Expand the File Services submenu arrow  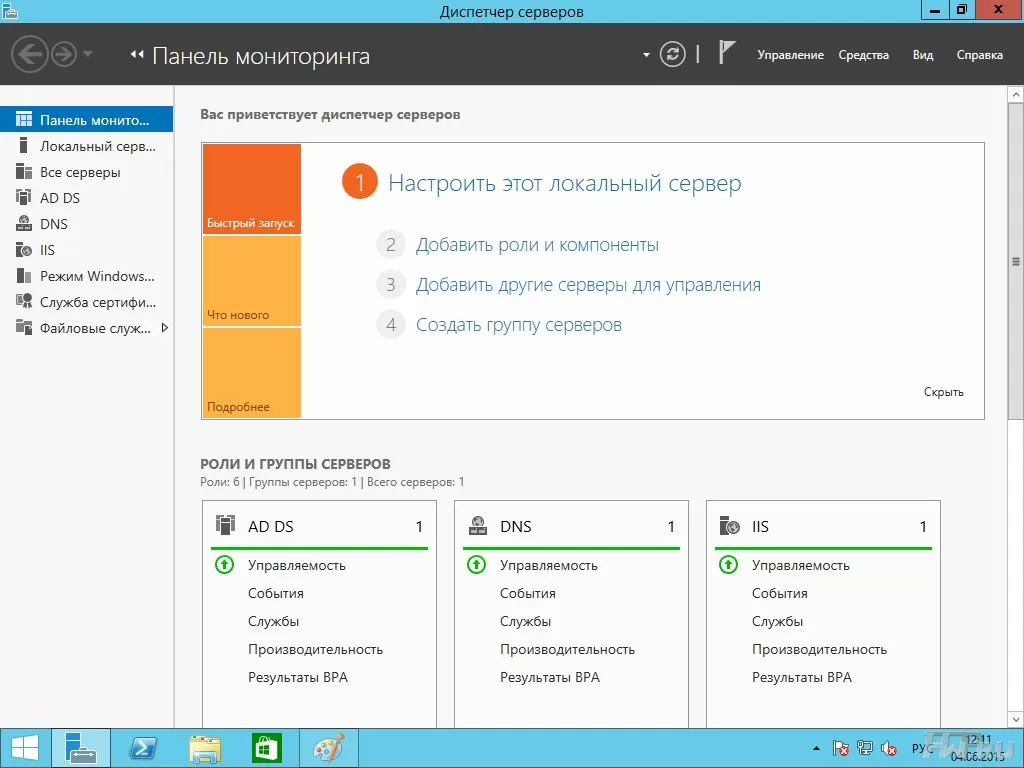165,328
